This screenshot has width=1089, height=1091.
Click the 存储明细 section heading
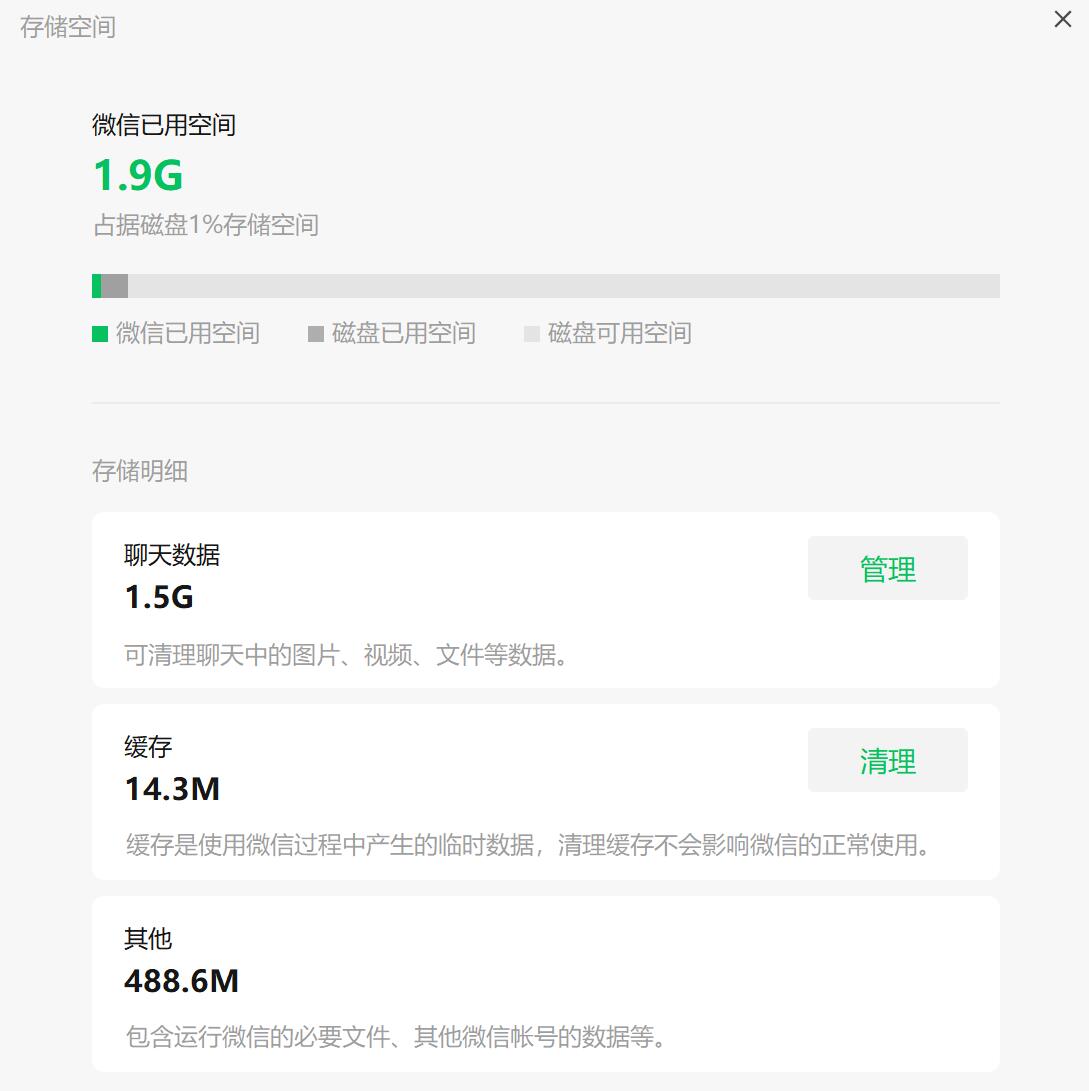point(140,471)
